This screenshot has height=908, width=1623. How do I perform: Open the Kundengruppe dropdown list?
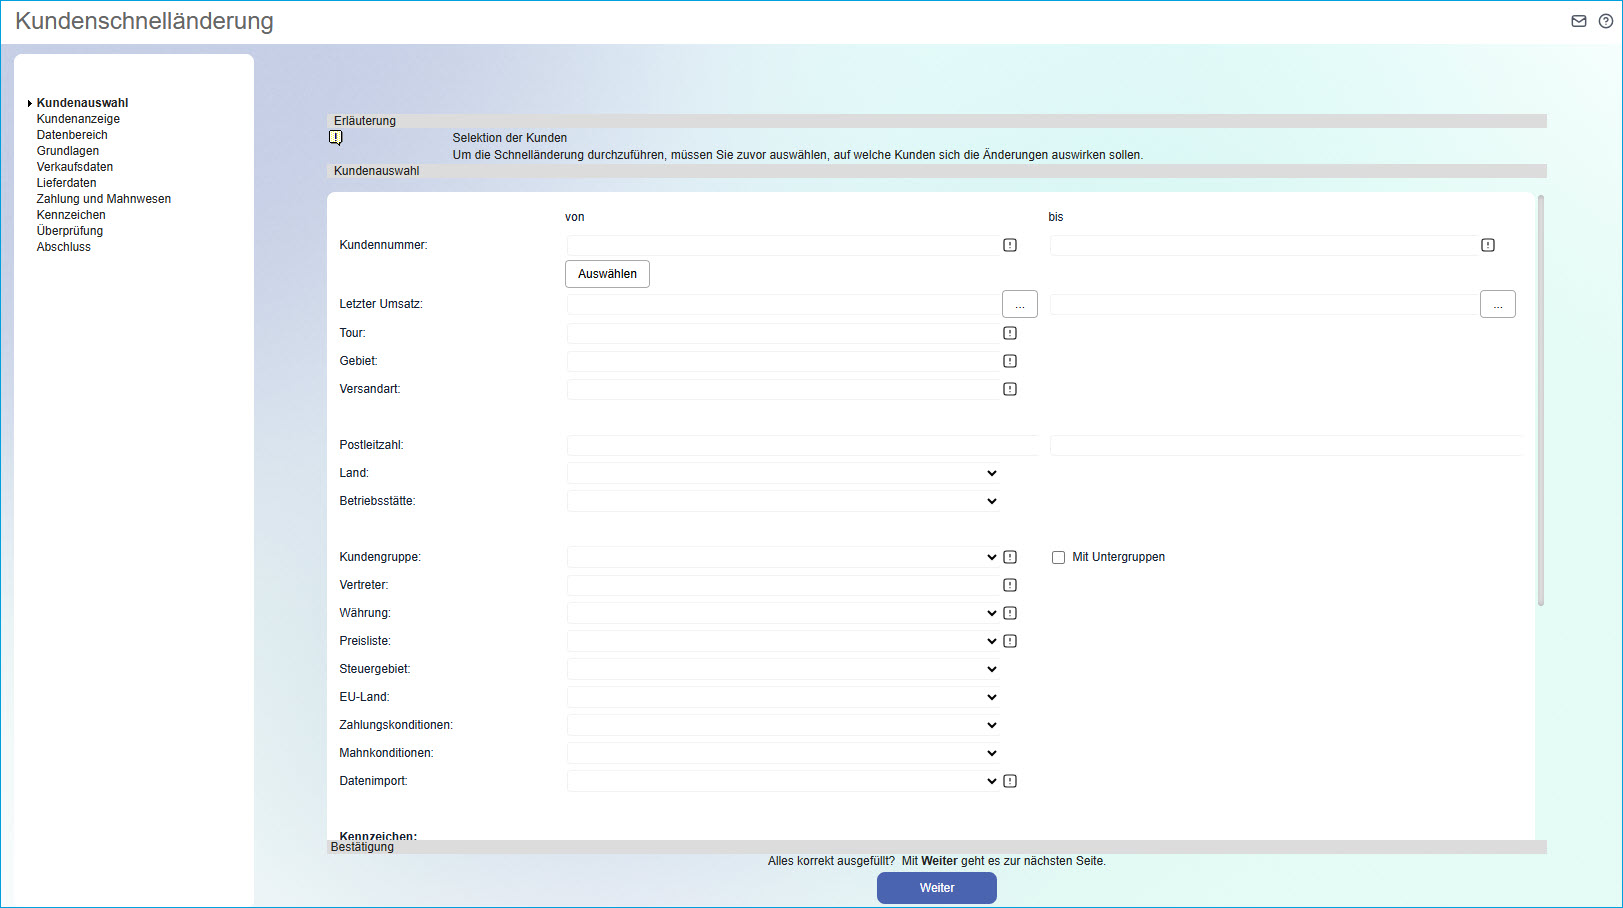(x=783, y=557)
